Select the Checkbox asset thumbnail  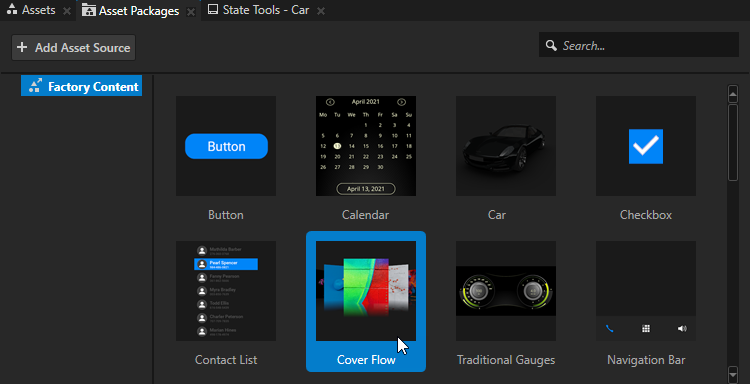coord(646,146)
